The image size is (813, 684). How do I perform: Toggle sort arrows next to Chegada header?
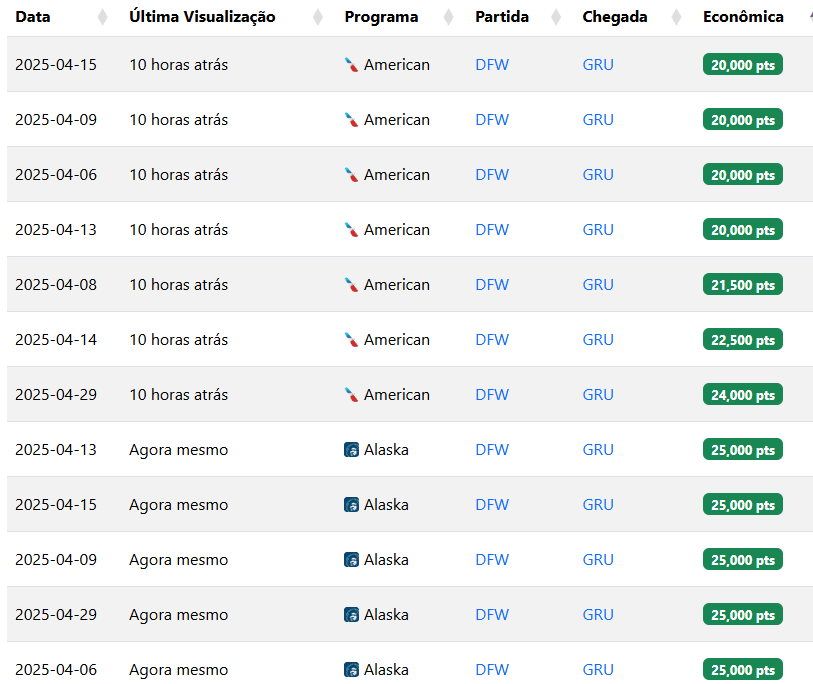(x=676, y=17)
